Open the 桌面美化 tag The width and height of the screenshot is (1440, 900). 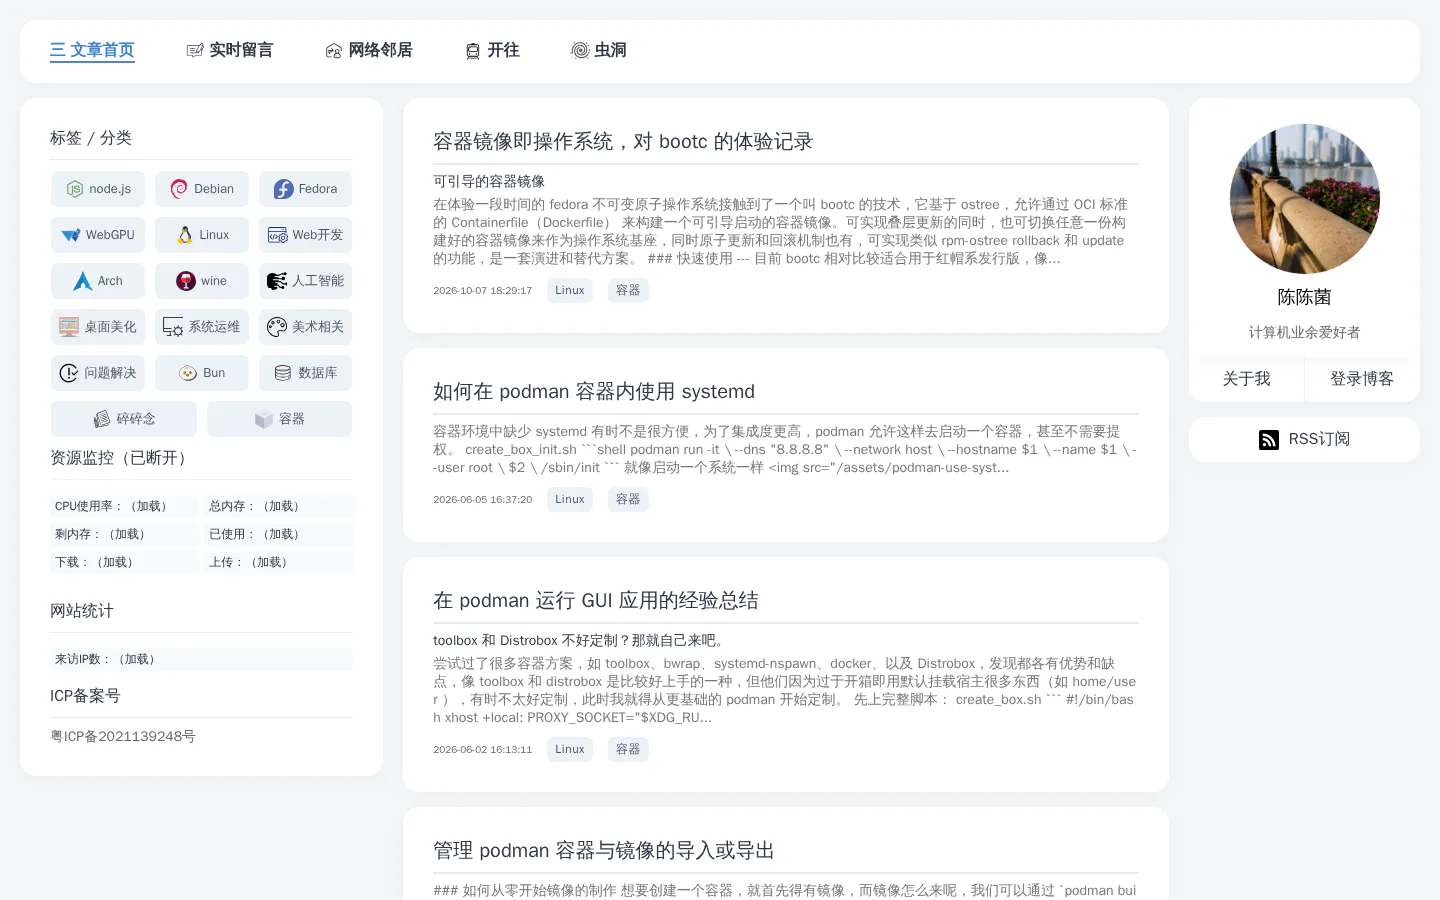point(98,327)
